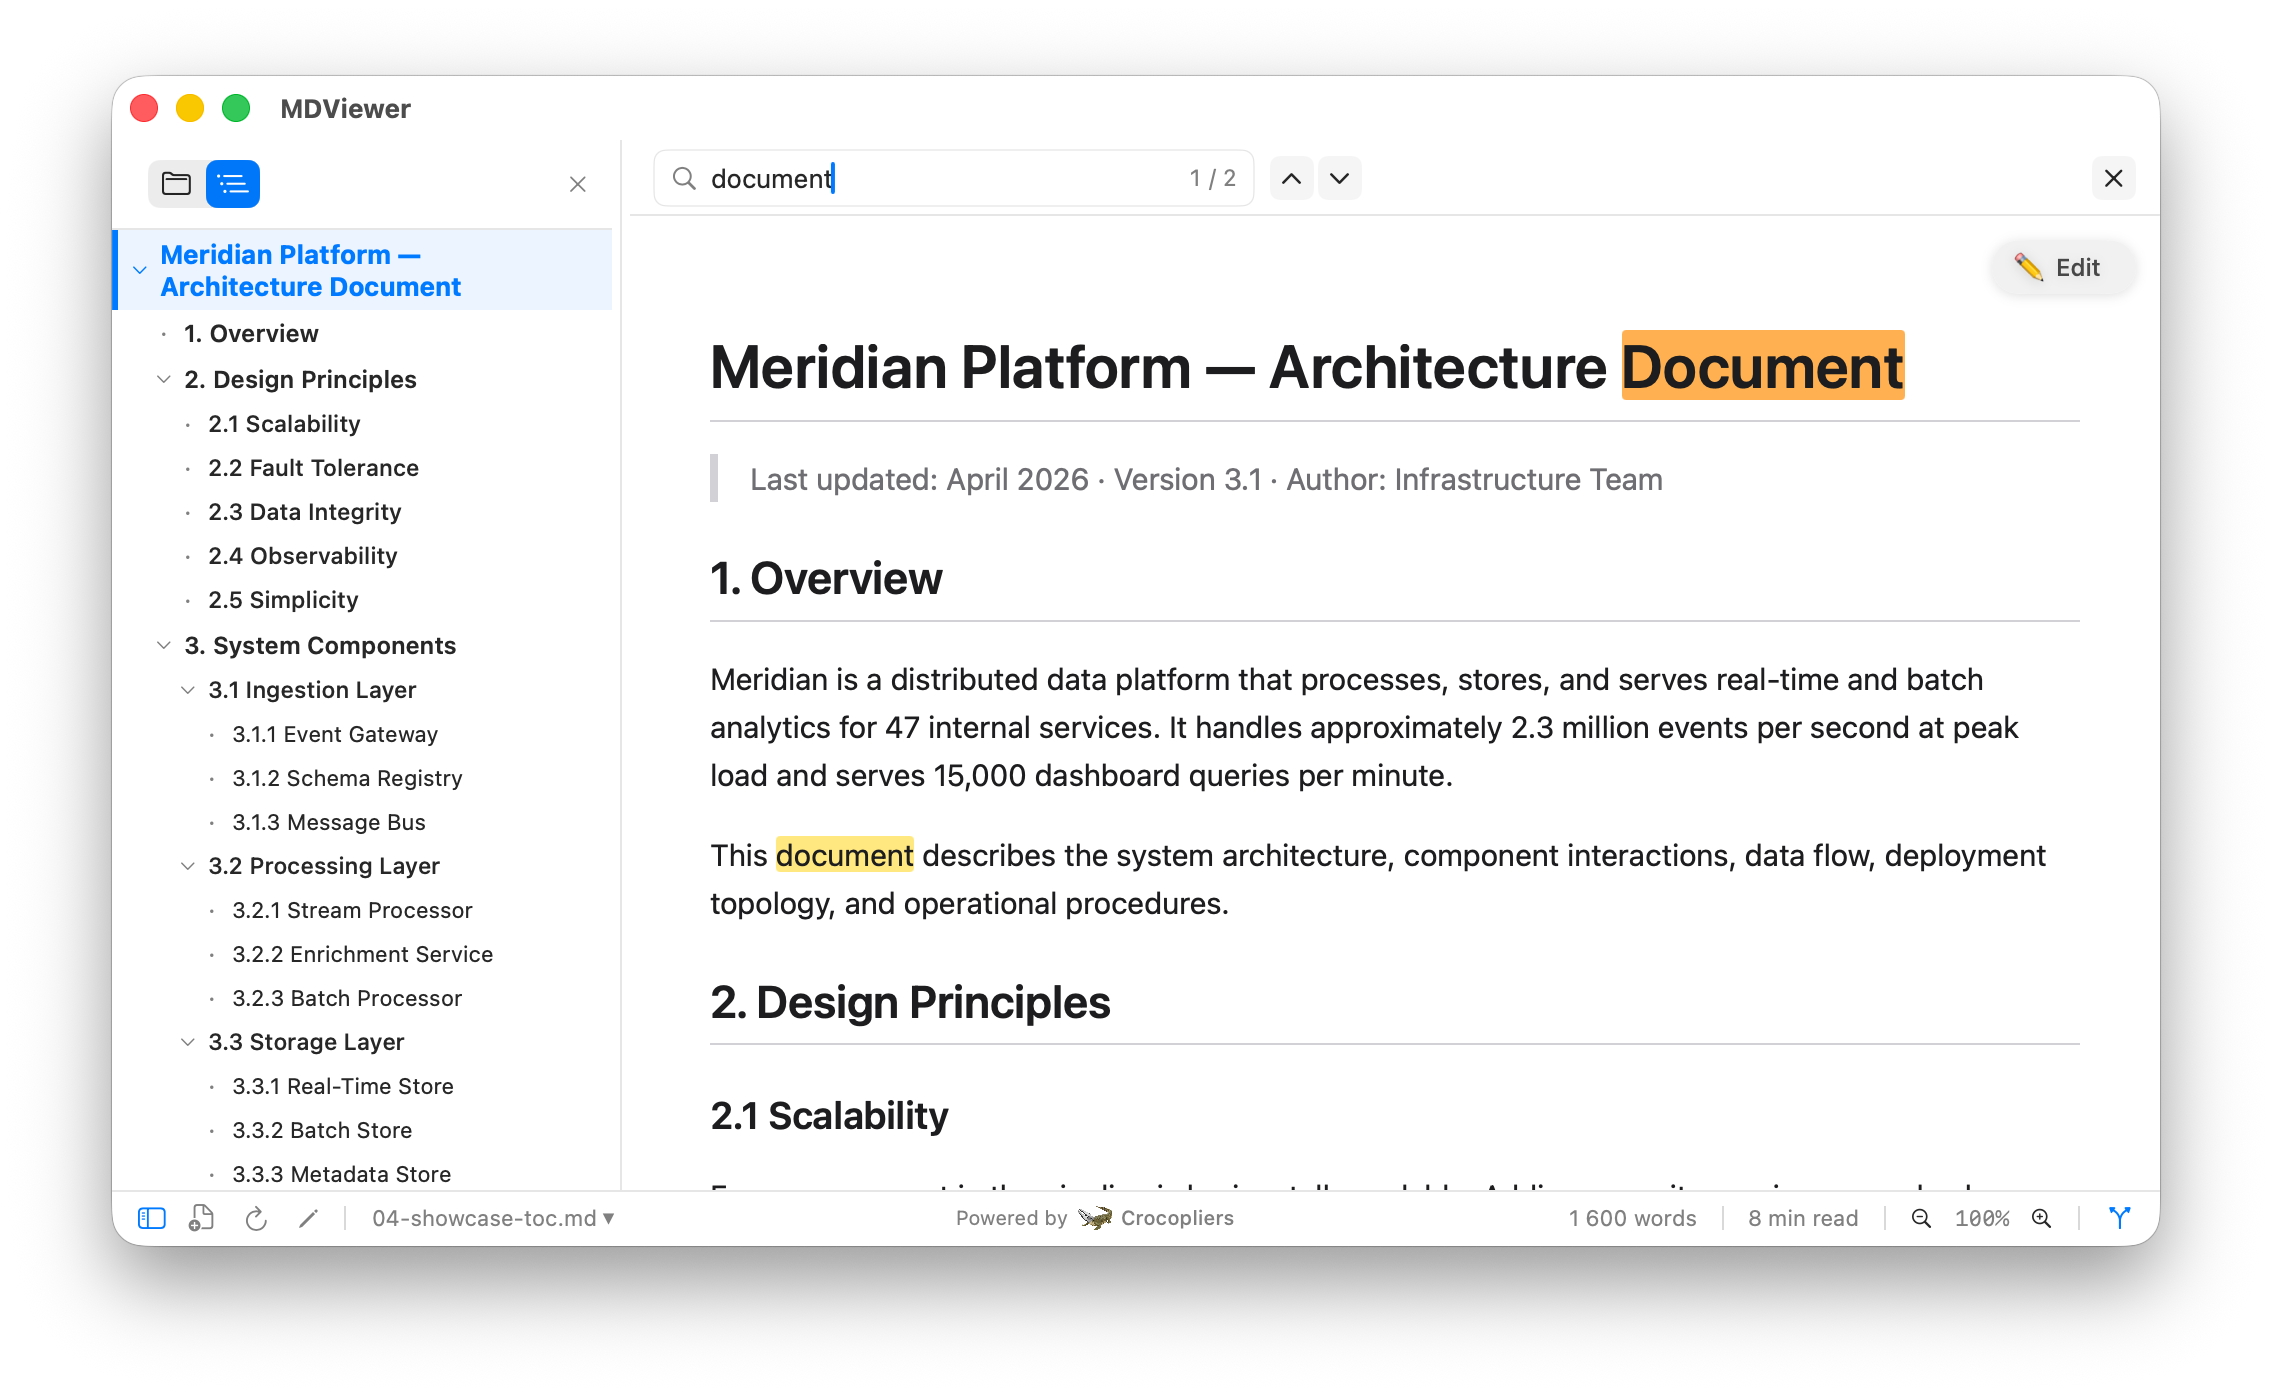Click the 100% zoom level
Image resolution: width=2272 pixels, height=1394 pixels.
pos(1982,1218)
